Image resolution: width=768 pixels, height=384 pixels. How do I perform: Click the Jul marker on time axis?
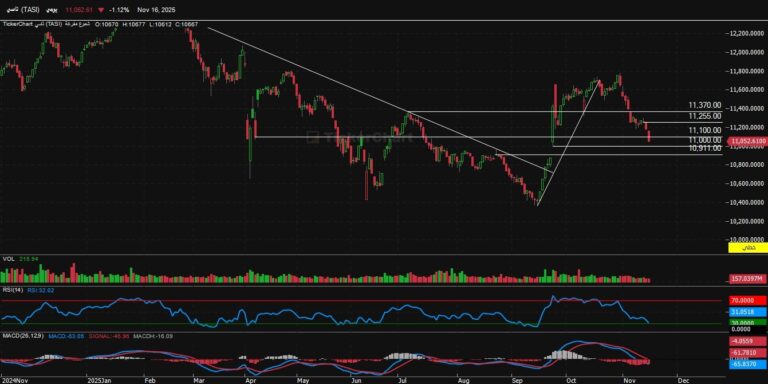(403, 379)
